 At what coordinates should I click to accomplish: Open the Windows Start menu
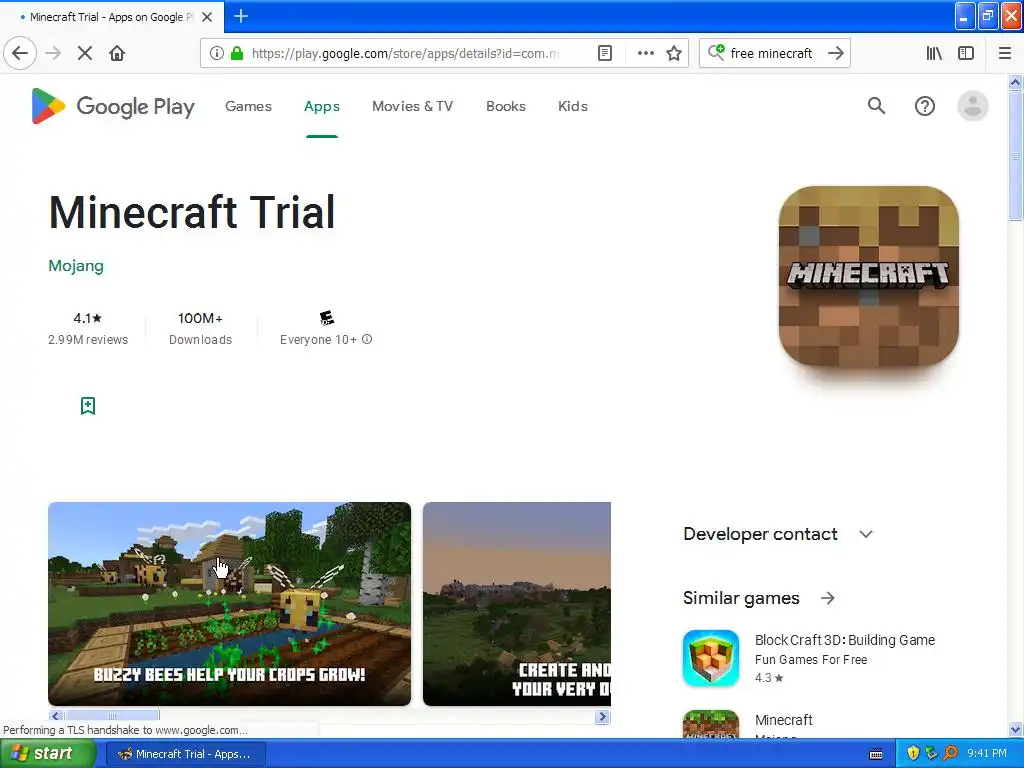47,754
